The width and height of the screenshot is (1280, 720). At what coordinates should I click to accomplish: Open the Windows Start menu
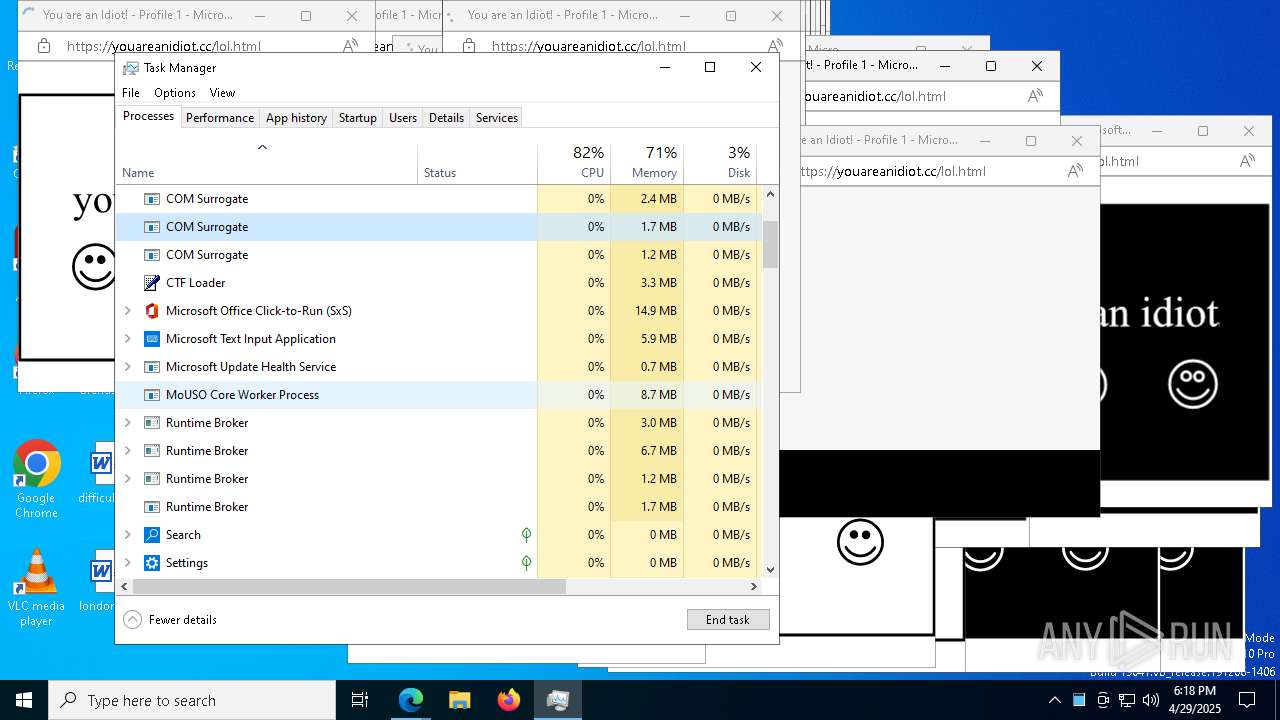24,700
